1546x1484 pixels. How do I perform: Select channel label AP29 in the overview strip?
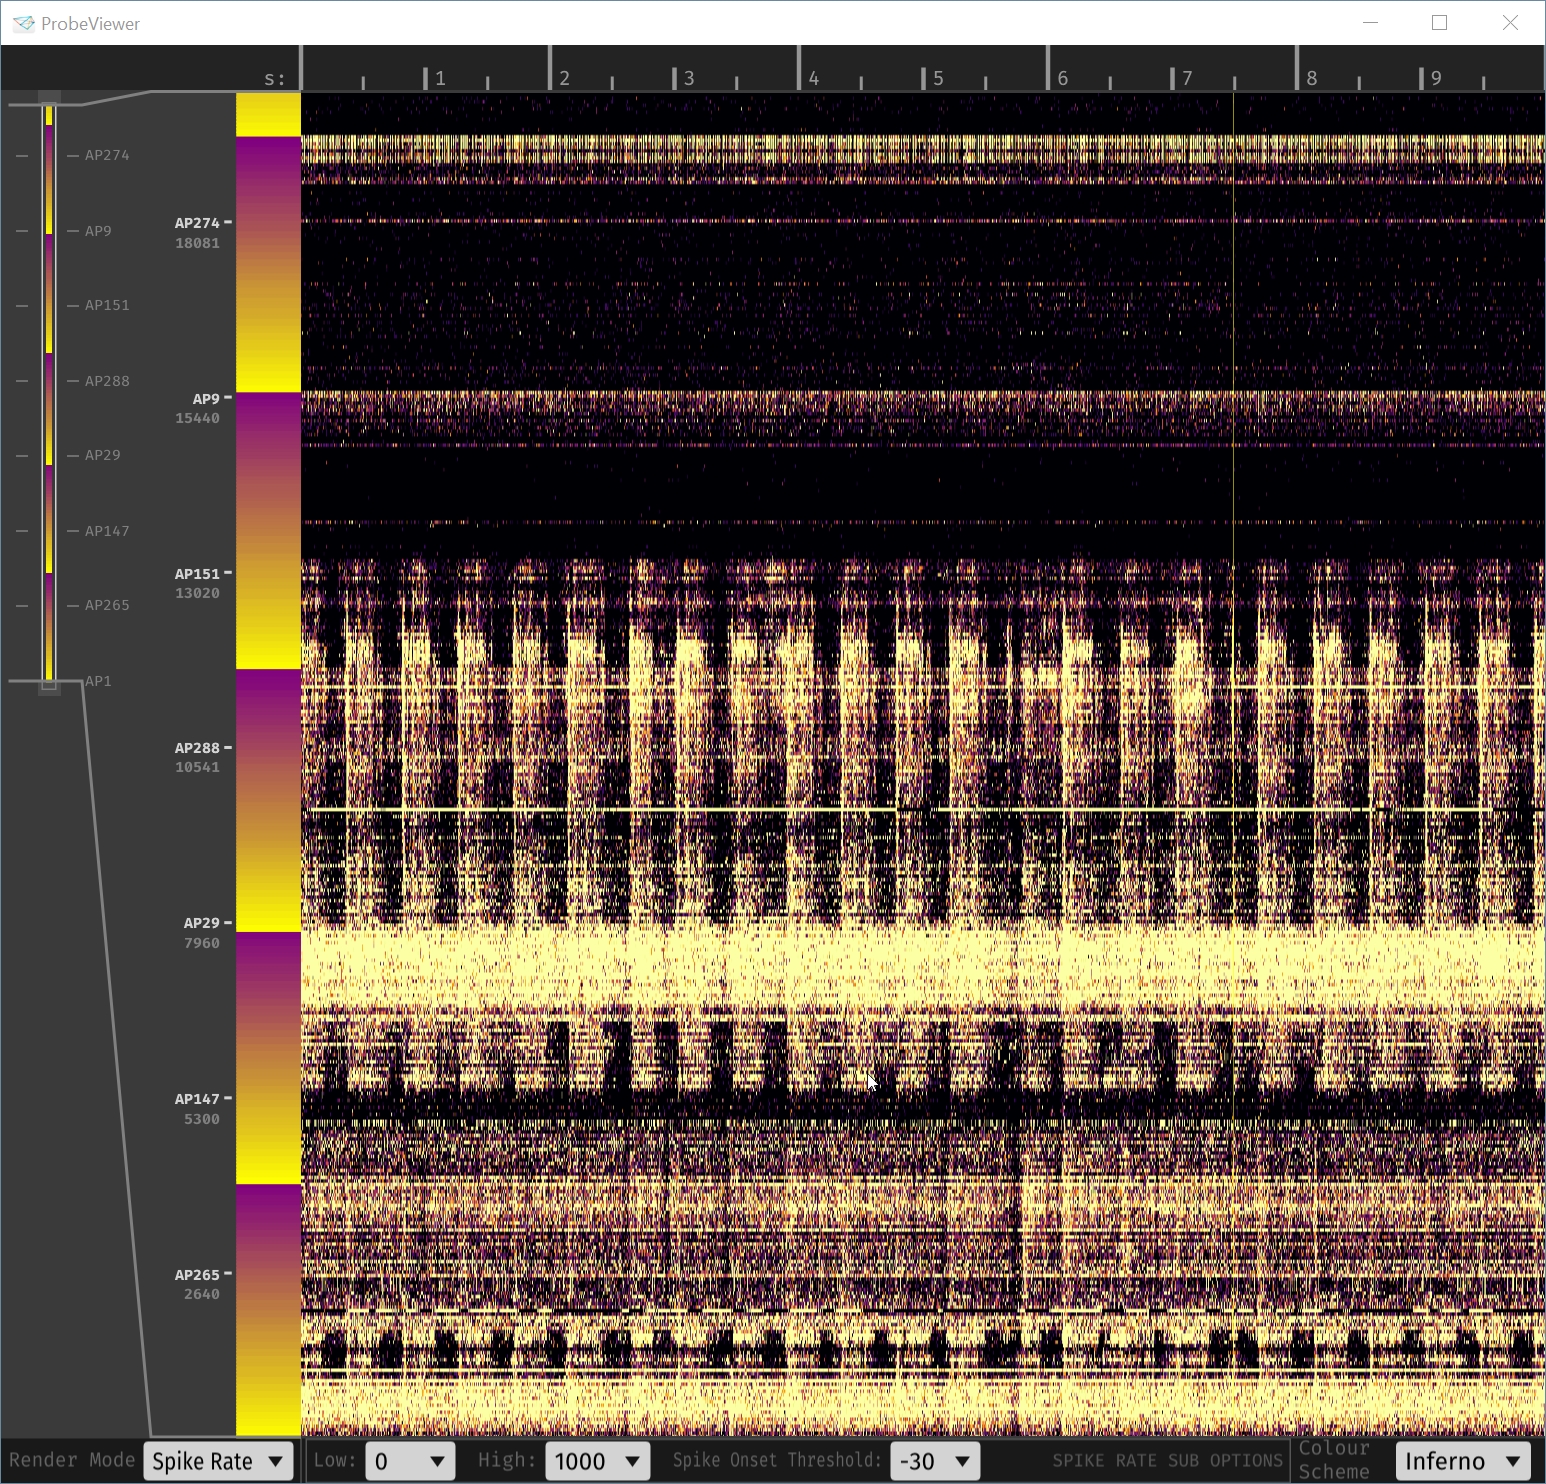[x=103, y=455]
